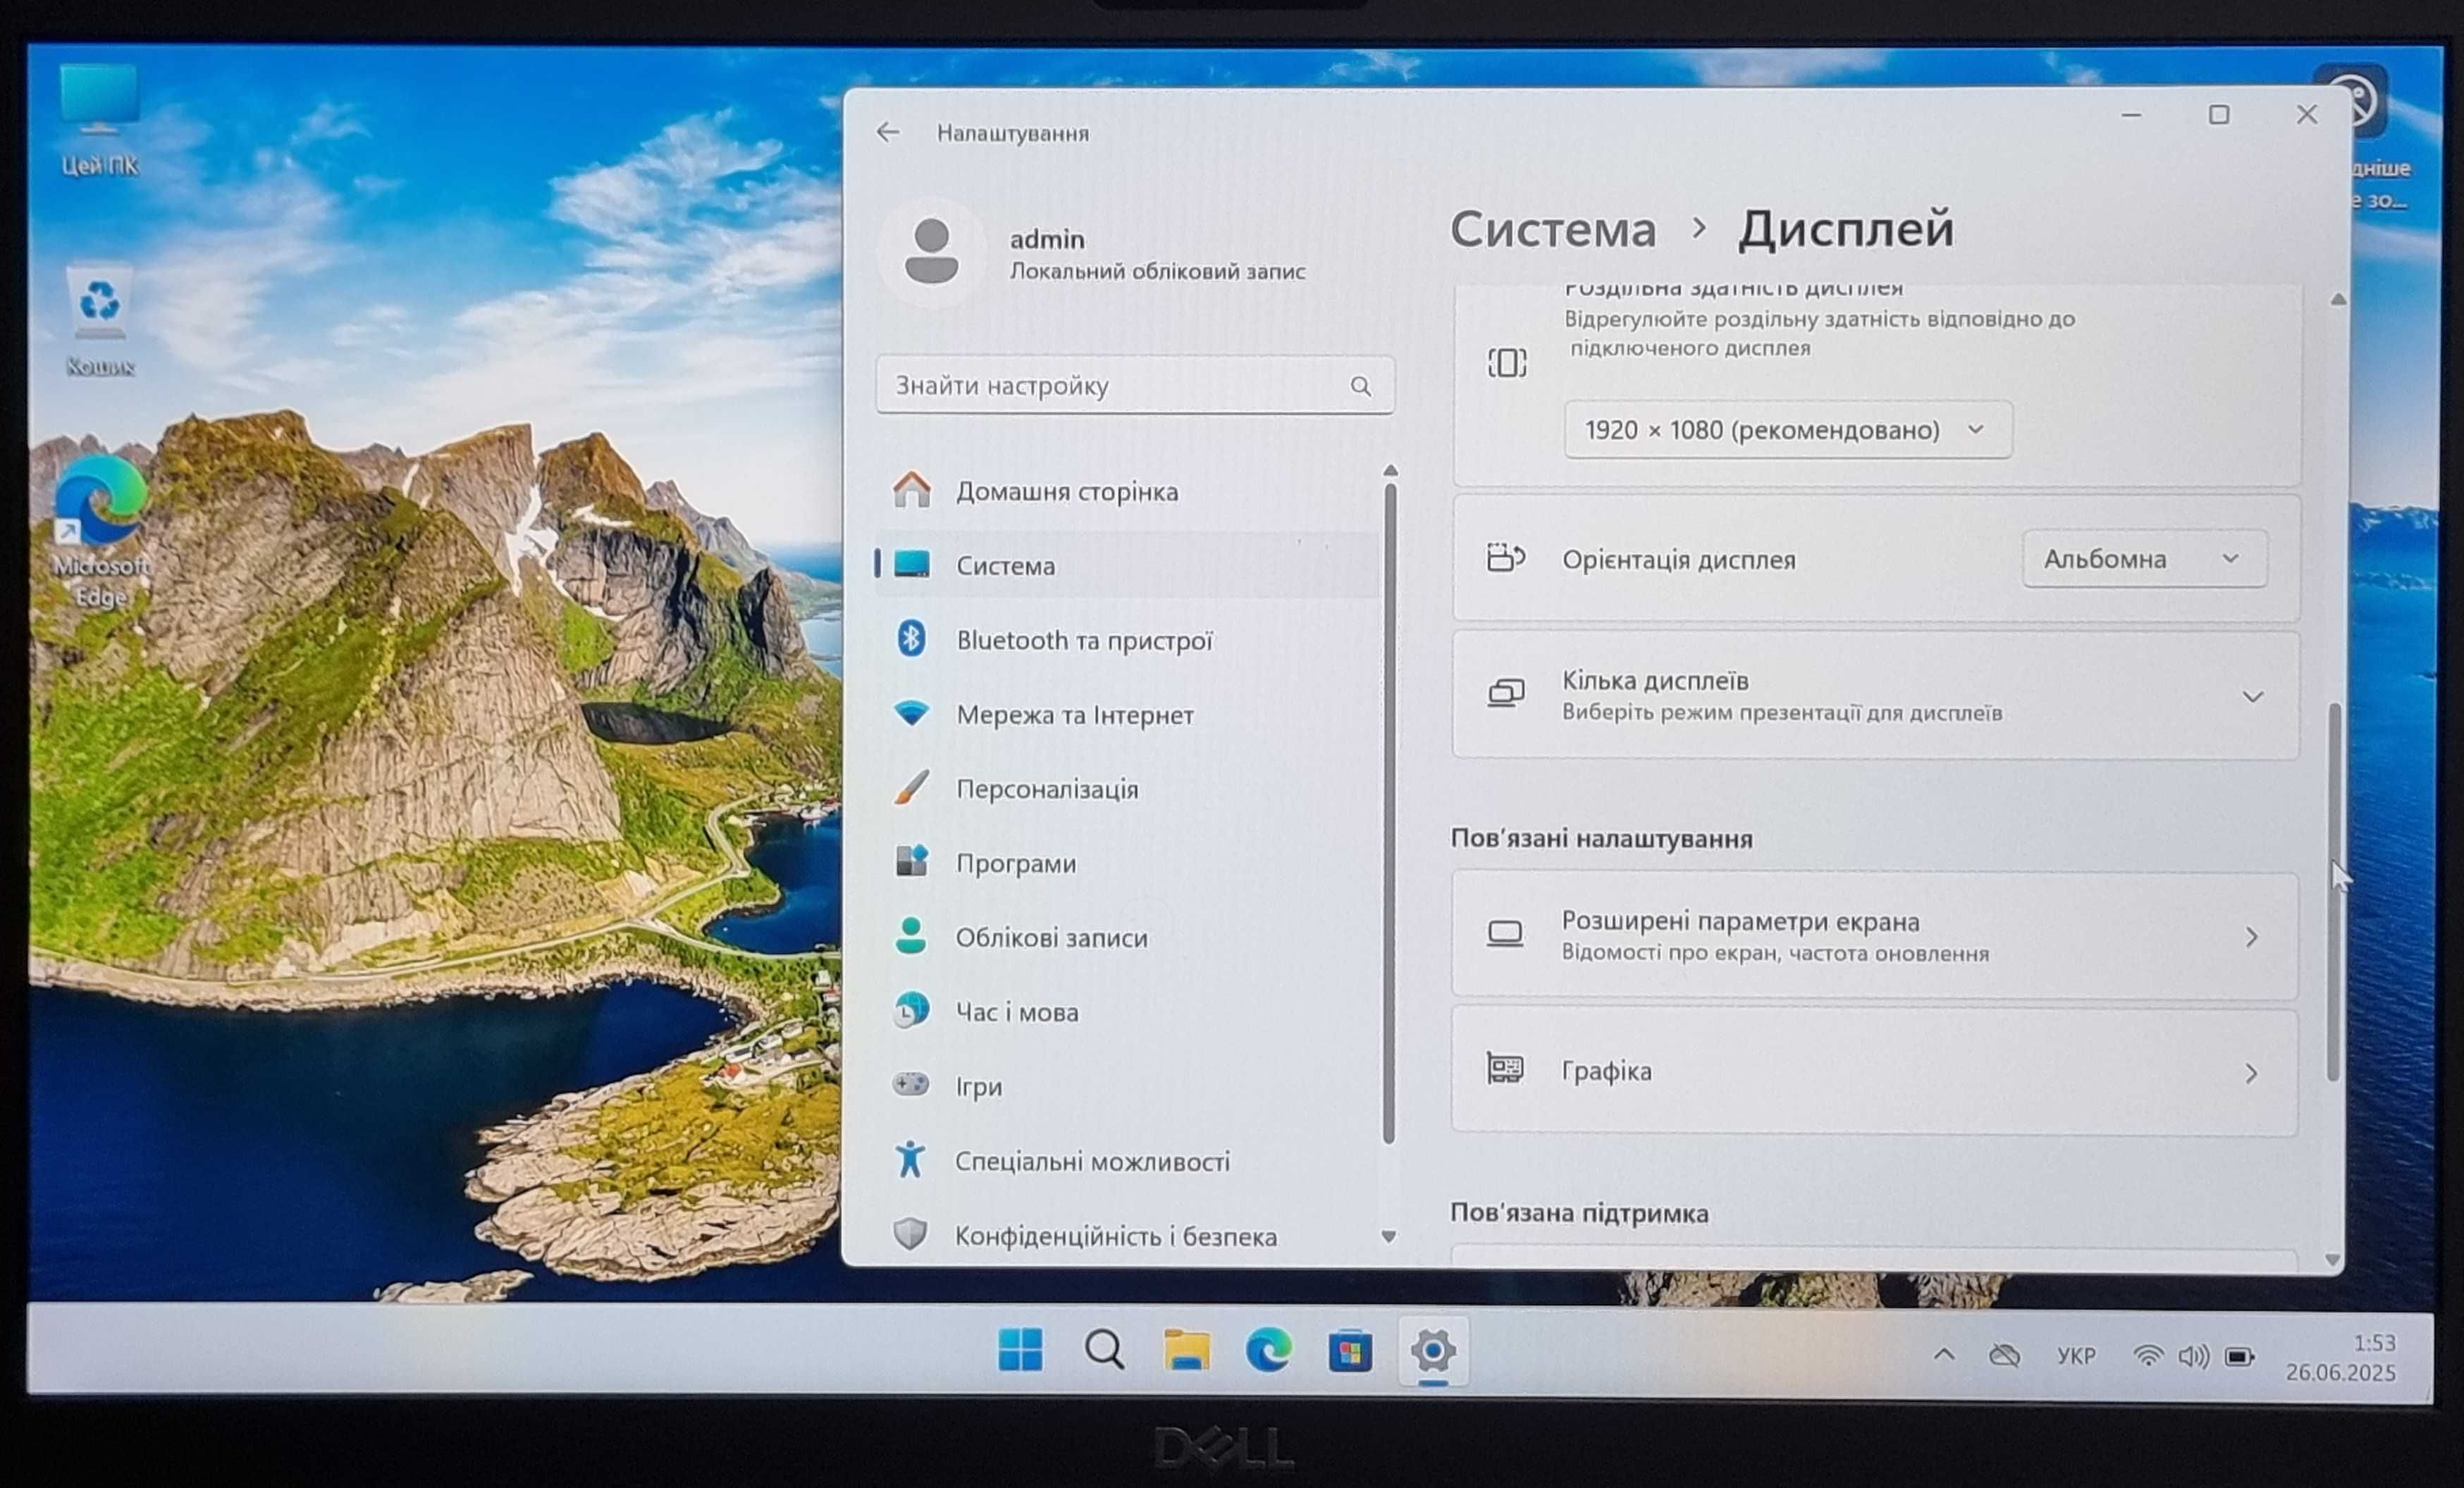Viewport: 2464px width, 1488px height.
Task: Click the apps icon beside Програми
Action: point(911,861)
